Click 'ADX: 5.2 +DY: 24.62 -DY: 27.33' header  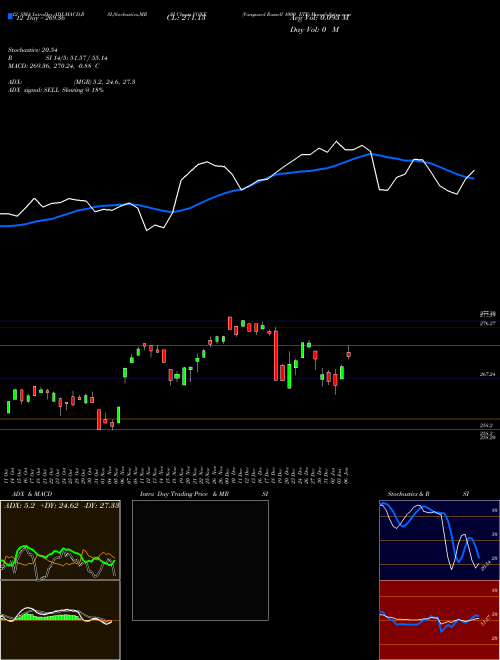[61, 505]
